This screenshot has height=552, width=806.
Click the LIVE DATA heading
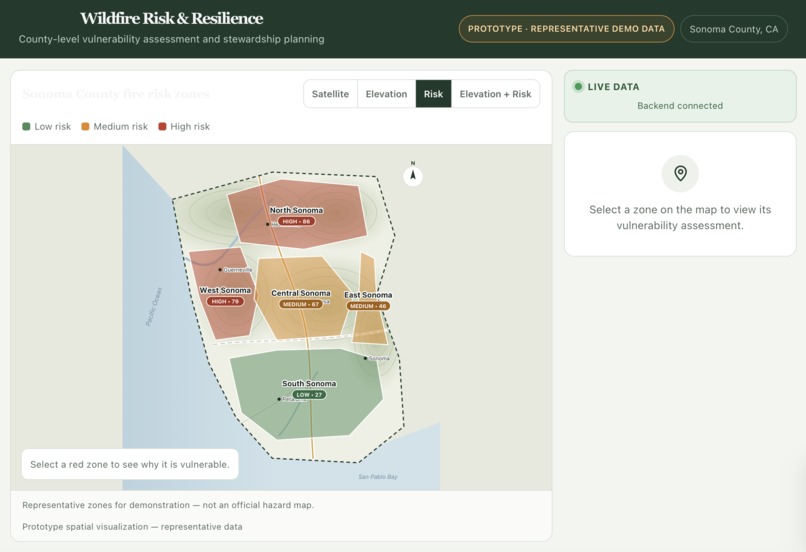click(x=613, y=87)
